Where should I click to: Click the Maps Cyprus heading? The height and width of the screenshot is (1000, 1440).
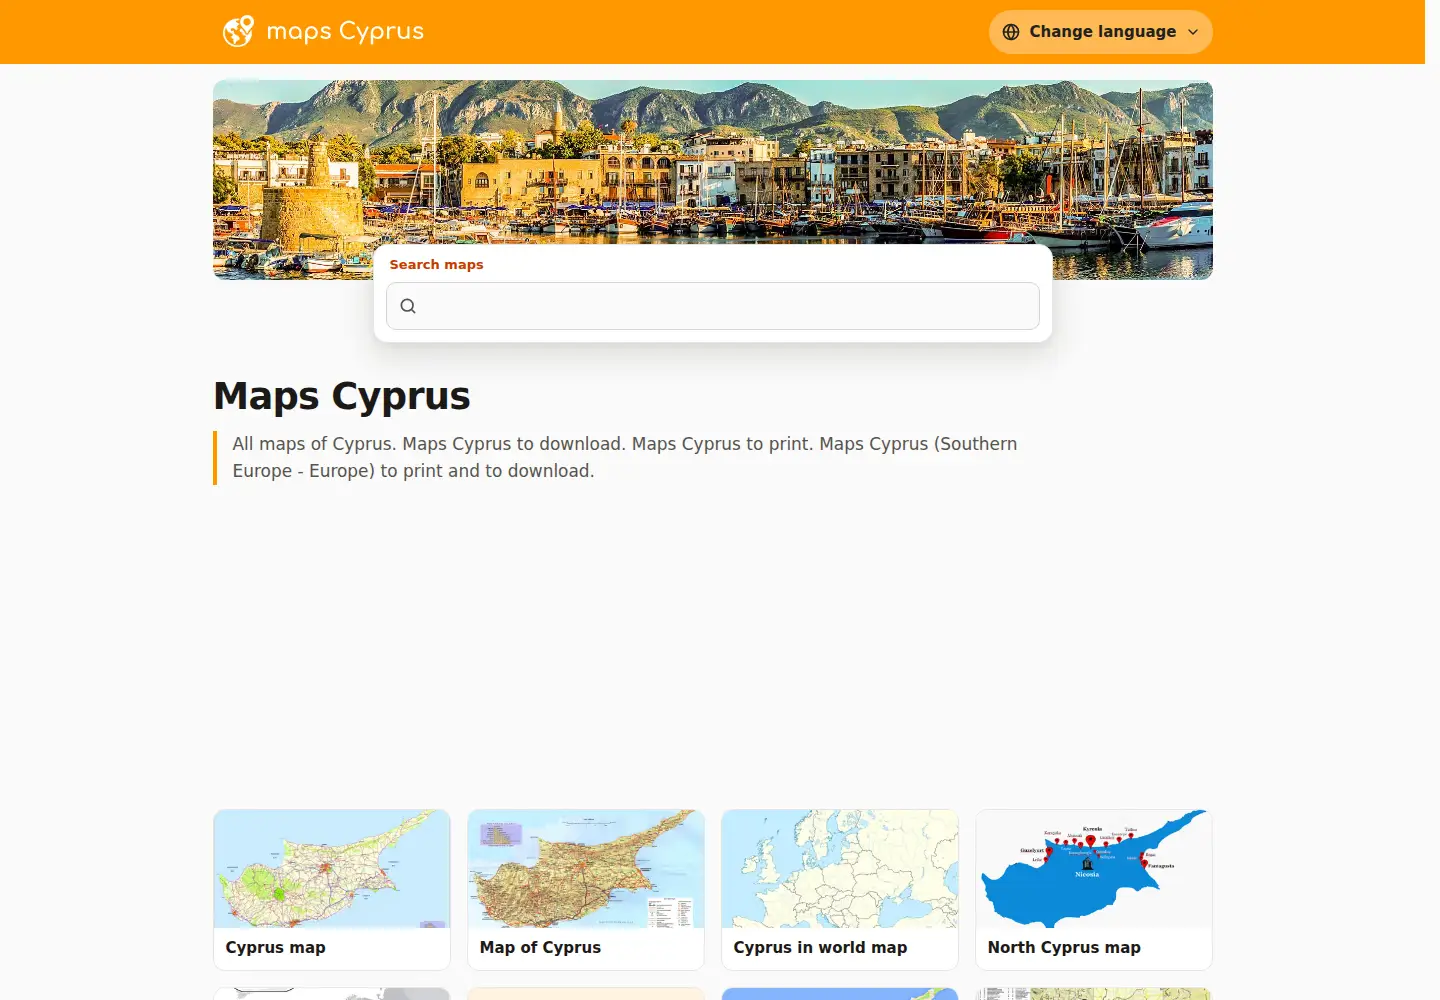click(342, 396)
